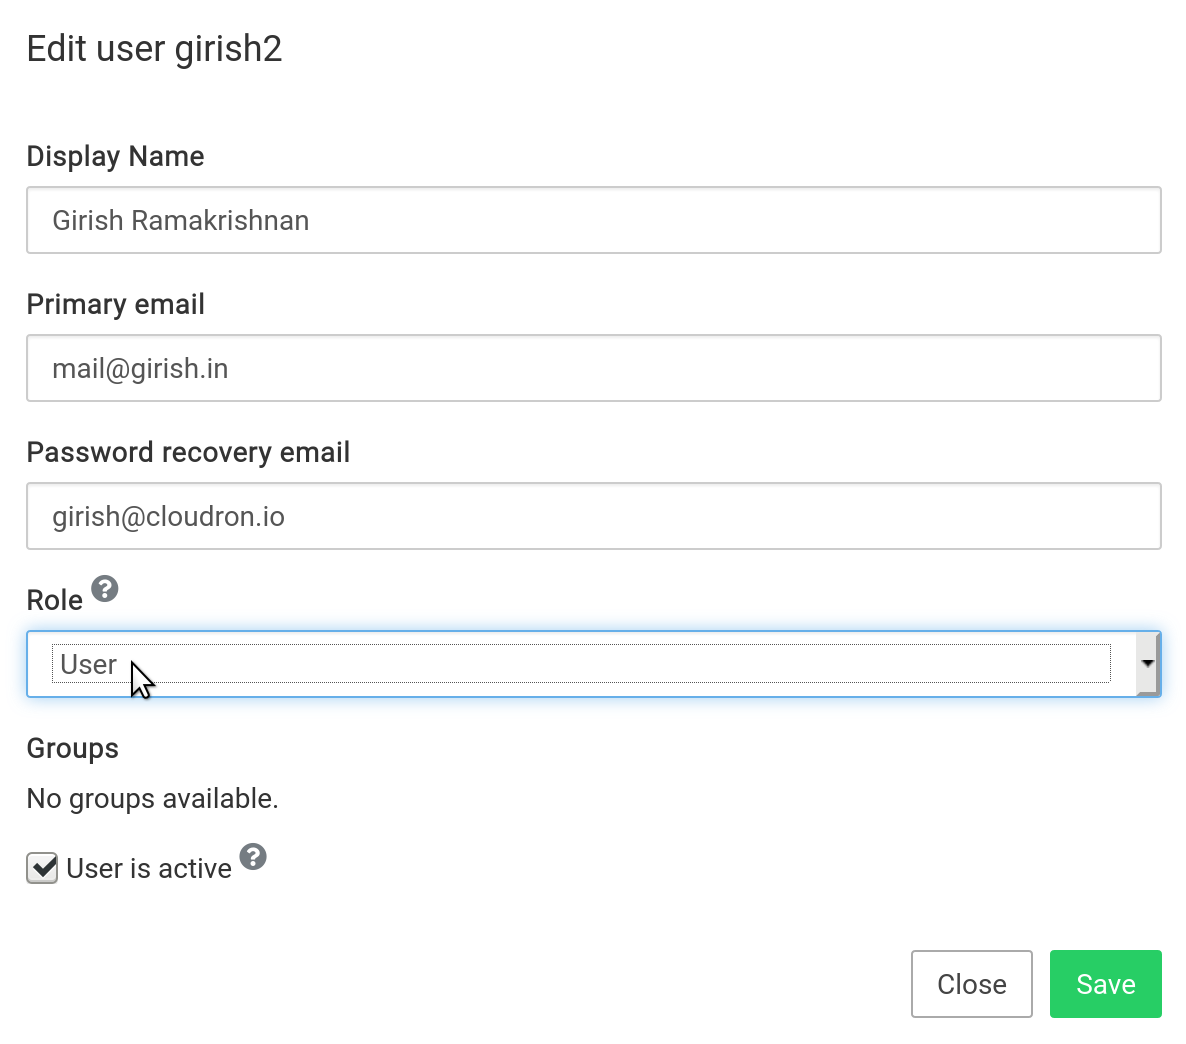Open the Role dropdown showing User
1186x1044 pixels.
580,664
